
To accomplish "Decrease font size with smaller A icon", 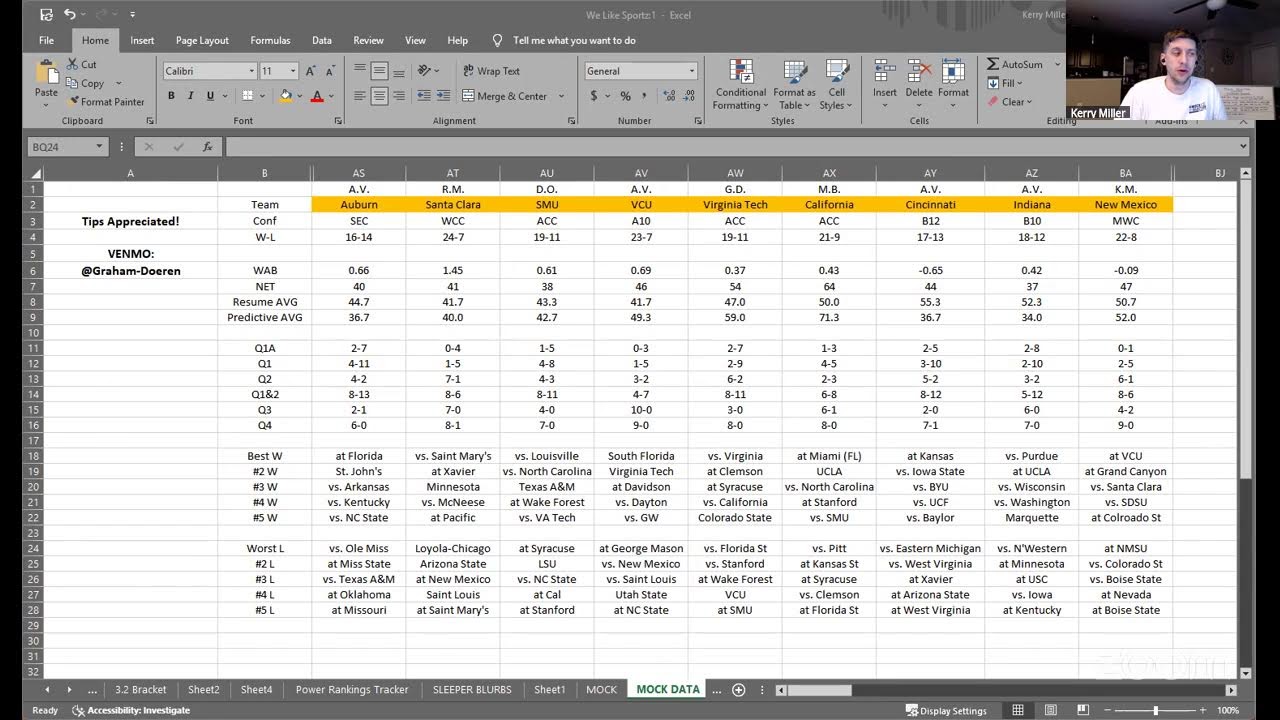I will point(330,71).
